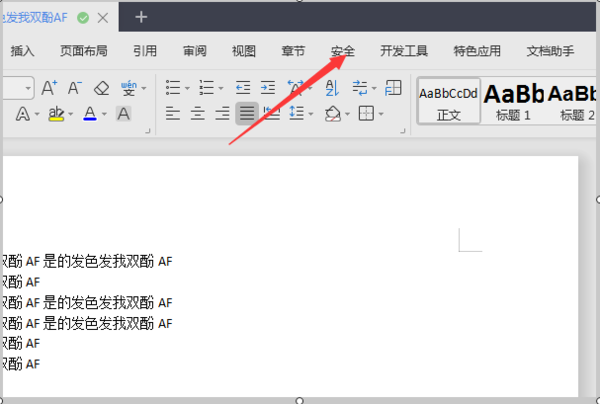Expand the text effect dropdown arrow
The height and width of the screenshot is (404, 600).
coord(37,114)
